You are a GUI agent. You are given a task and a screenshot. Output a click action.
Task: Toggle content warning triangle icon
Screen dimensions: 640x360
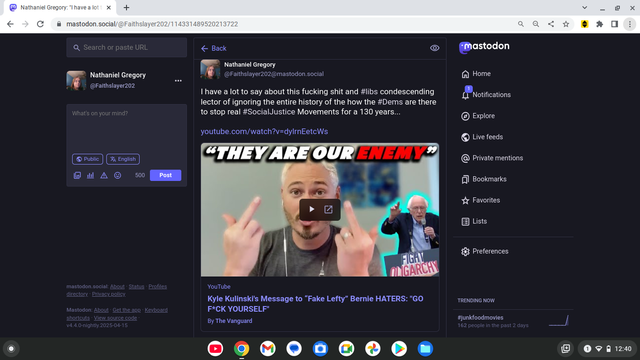104,176
